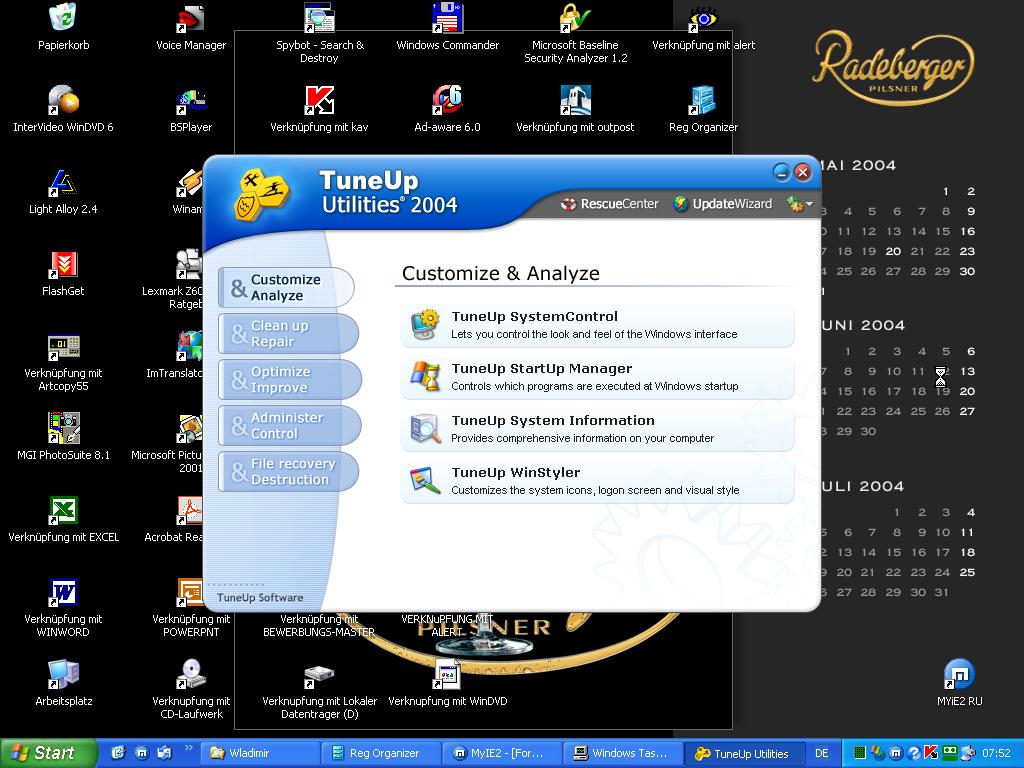Switch to Reg Organizer taskbar button
Screen dimensions: 1024x768
point(380,753)
